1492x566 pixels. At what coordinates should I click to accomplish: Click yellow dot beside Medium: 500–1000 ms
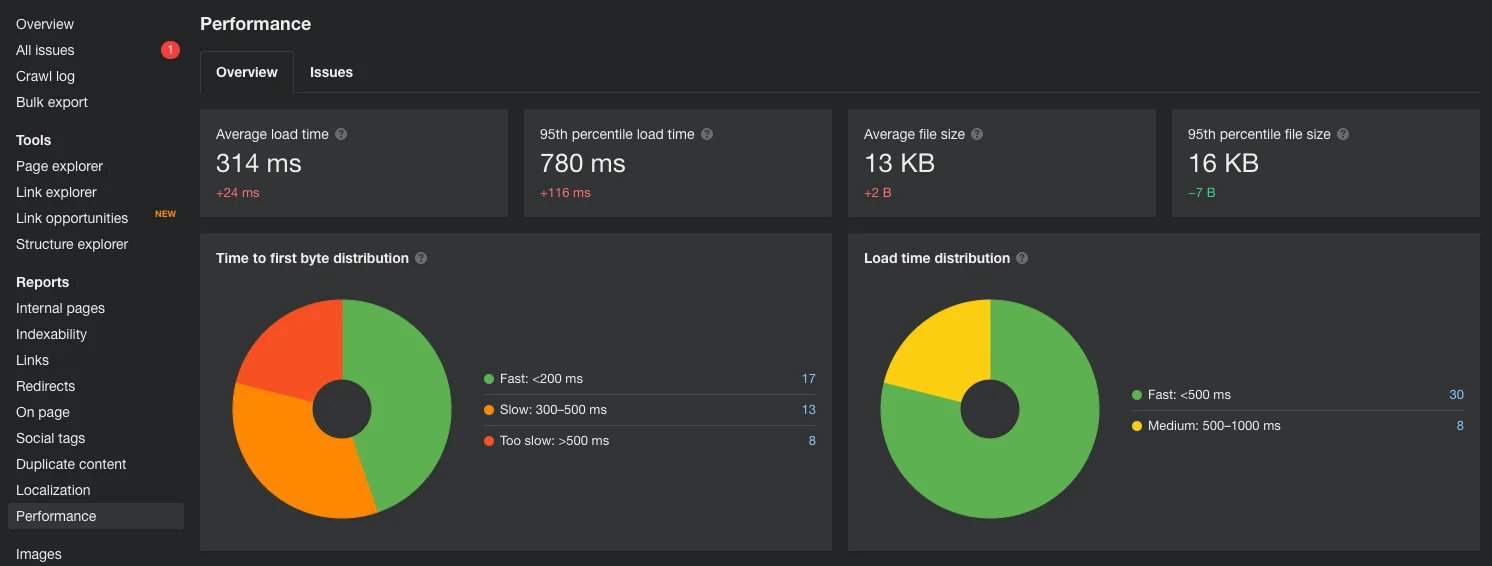[x=1137, y=426]
